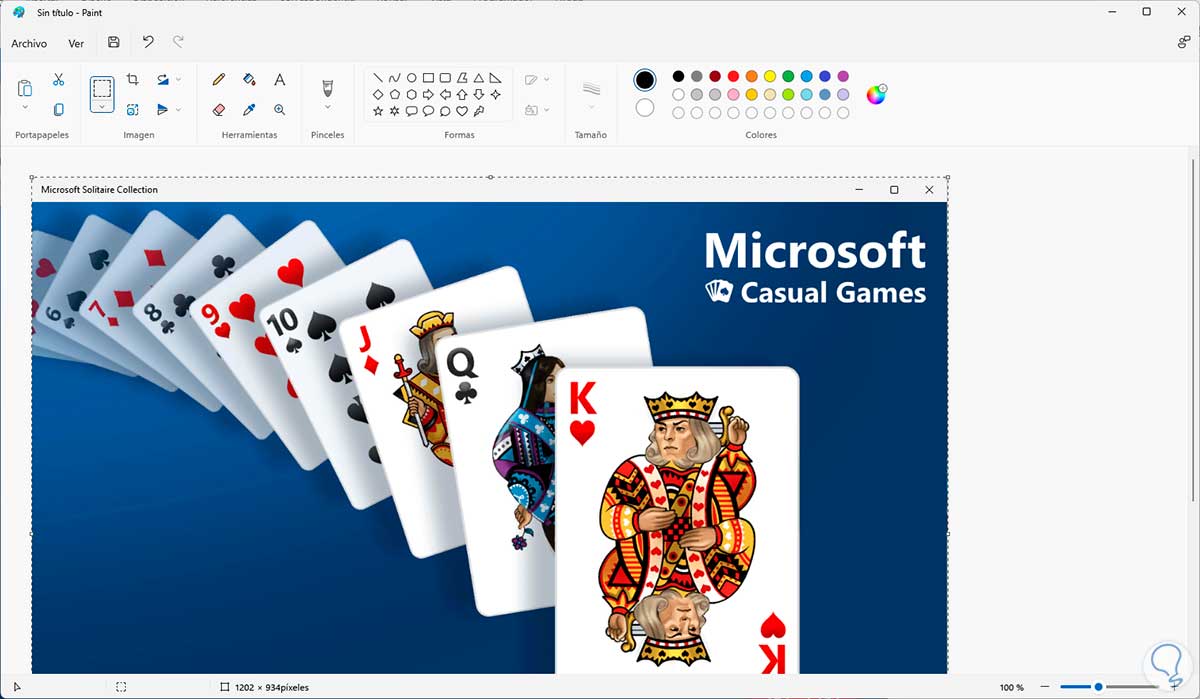Expand the Flip options chevron
Screen dimensions: 1200x699
[179, 109]
